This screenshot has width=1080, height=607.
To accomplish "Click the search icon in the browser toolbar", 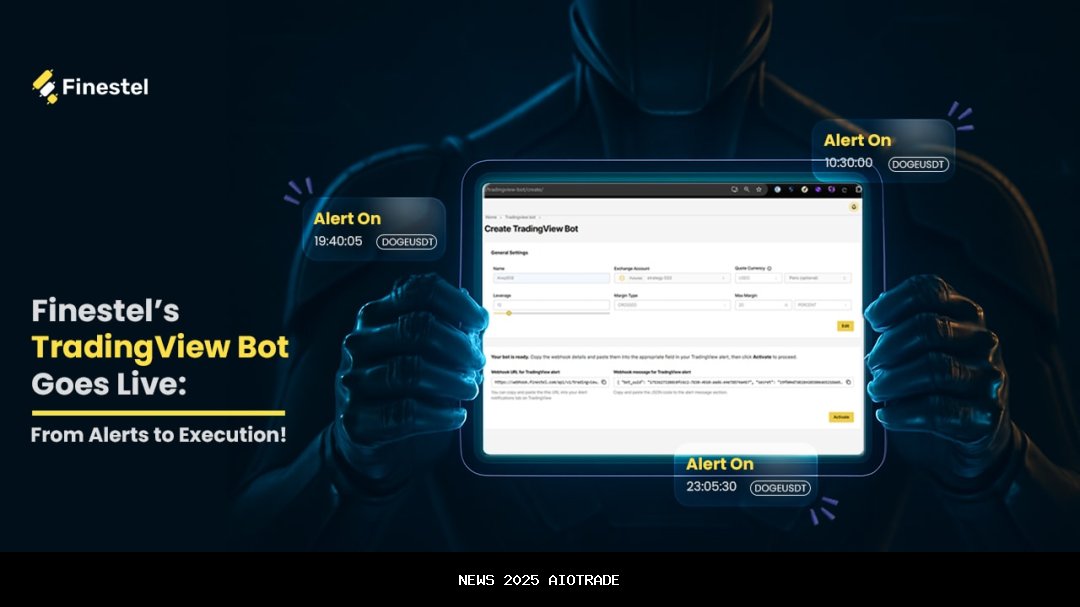I will (x=747, y=190).
